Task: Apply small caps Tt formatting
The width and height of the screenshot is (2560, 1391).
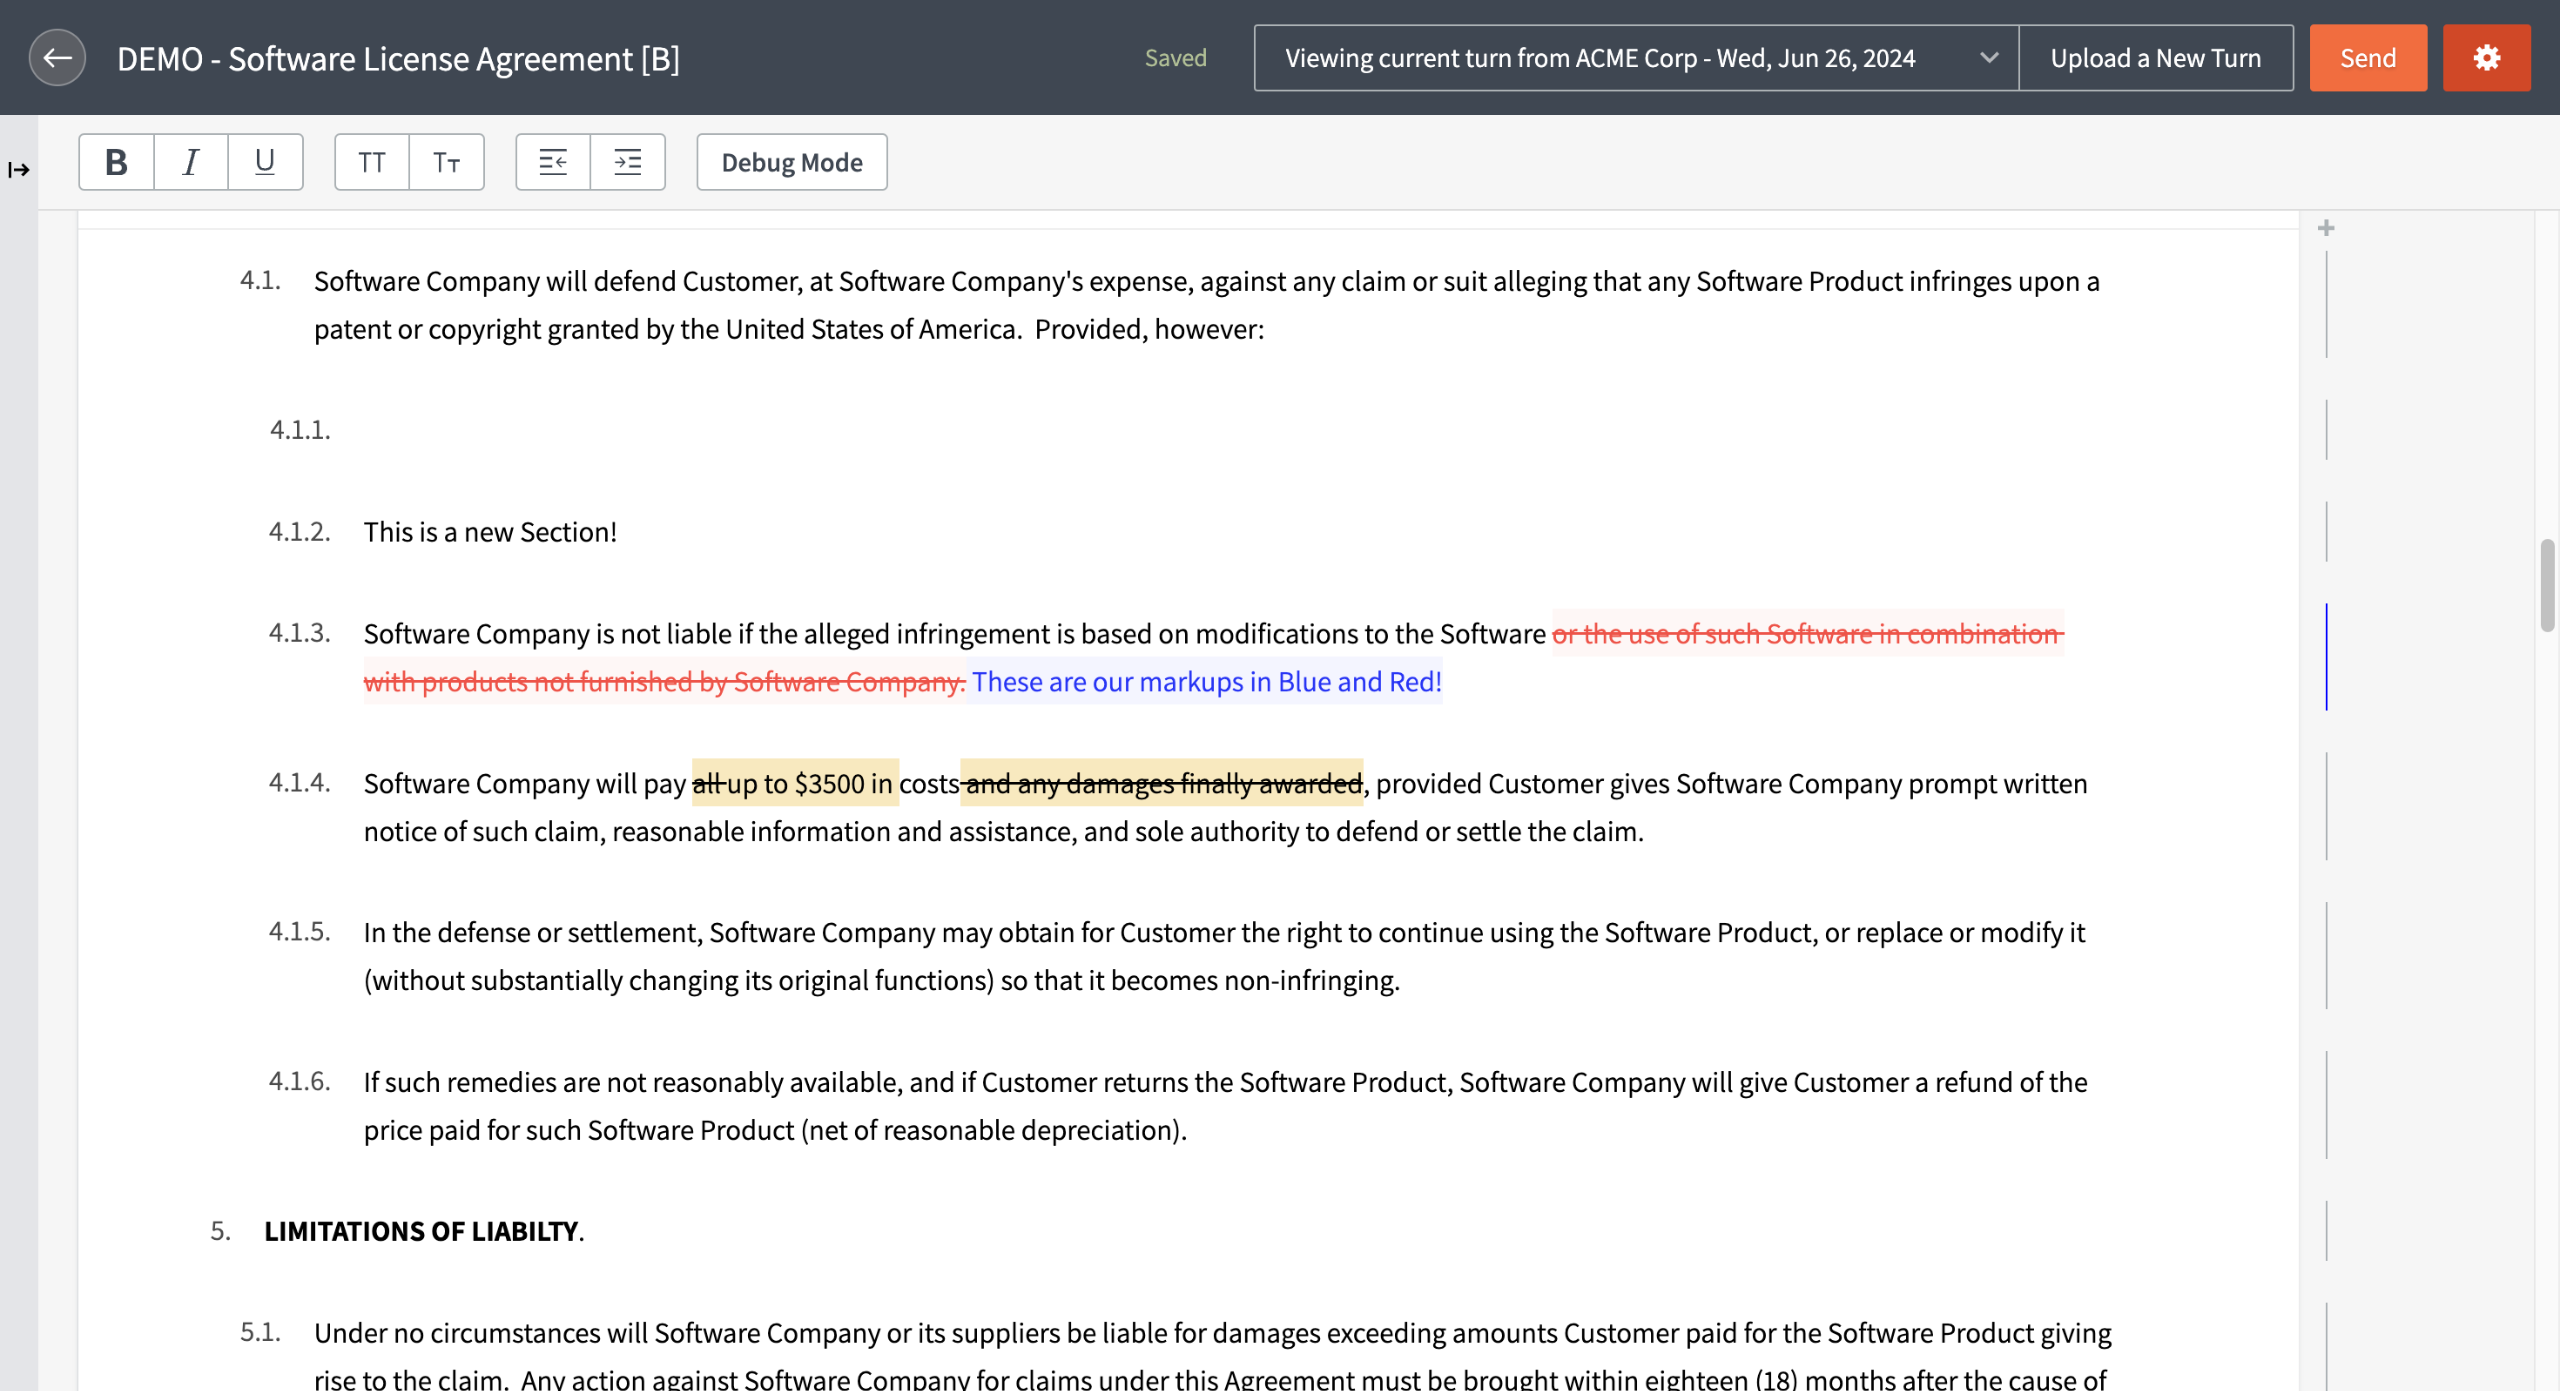Action: coord(446,162)
